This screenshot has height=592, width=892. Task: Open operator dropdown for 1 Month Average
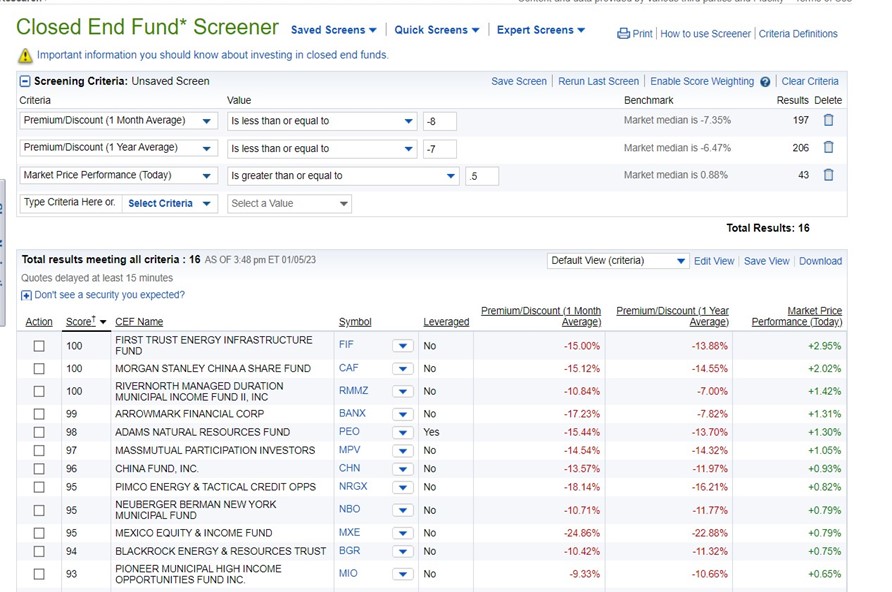point(323,121)
